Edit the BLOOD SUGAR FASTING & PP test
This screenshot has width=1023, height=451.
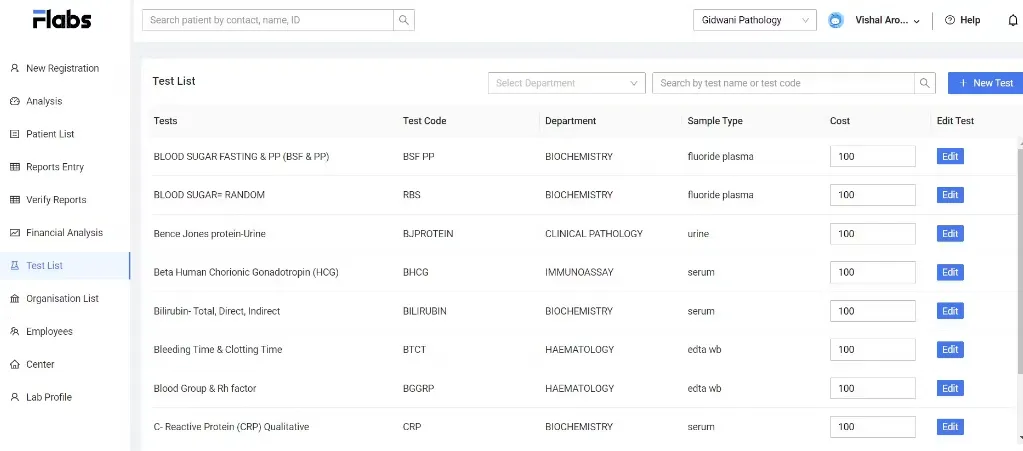point(950,157)
